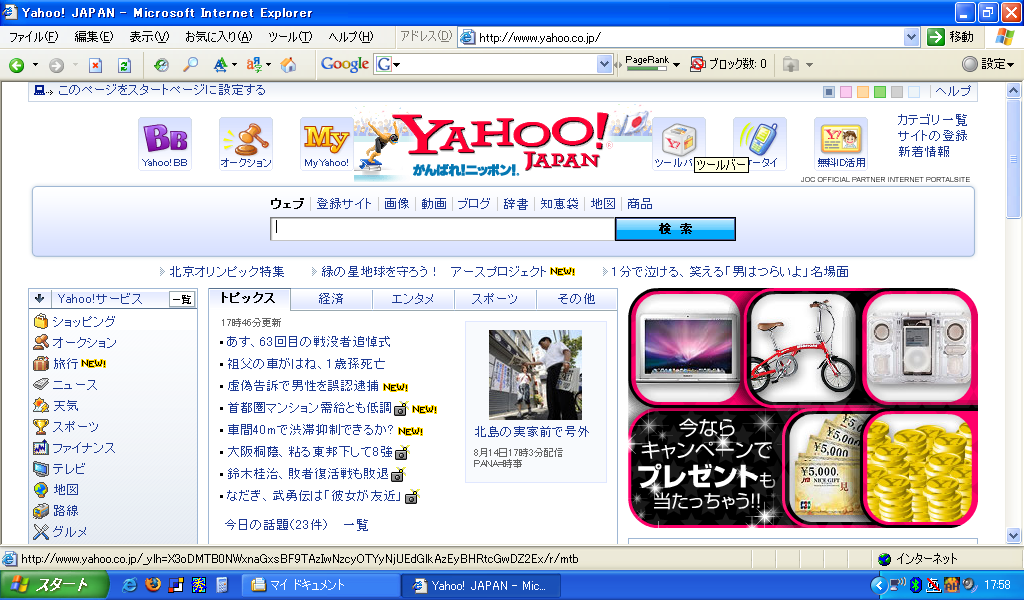This screenshot has height=600, width=1024.
Task: Open the オークション gavel icon at top
Action: click(x=246, y=144)
